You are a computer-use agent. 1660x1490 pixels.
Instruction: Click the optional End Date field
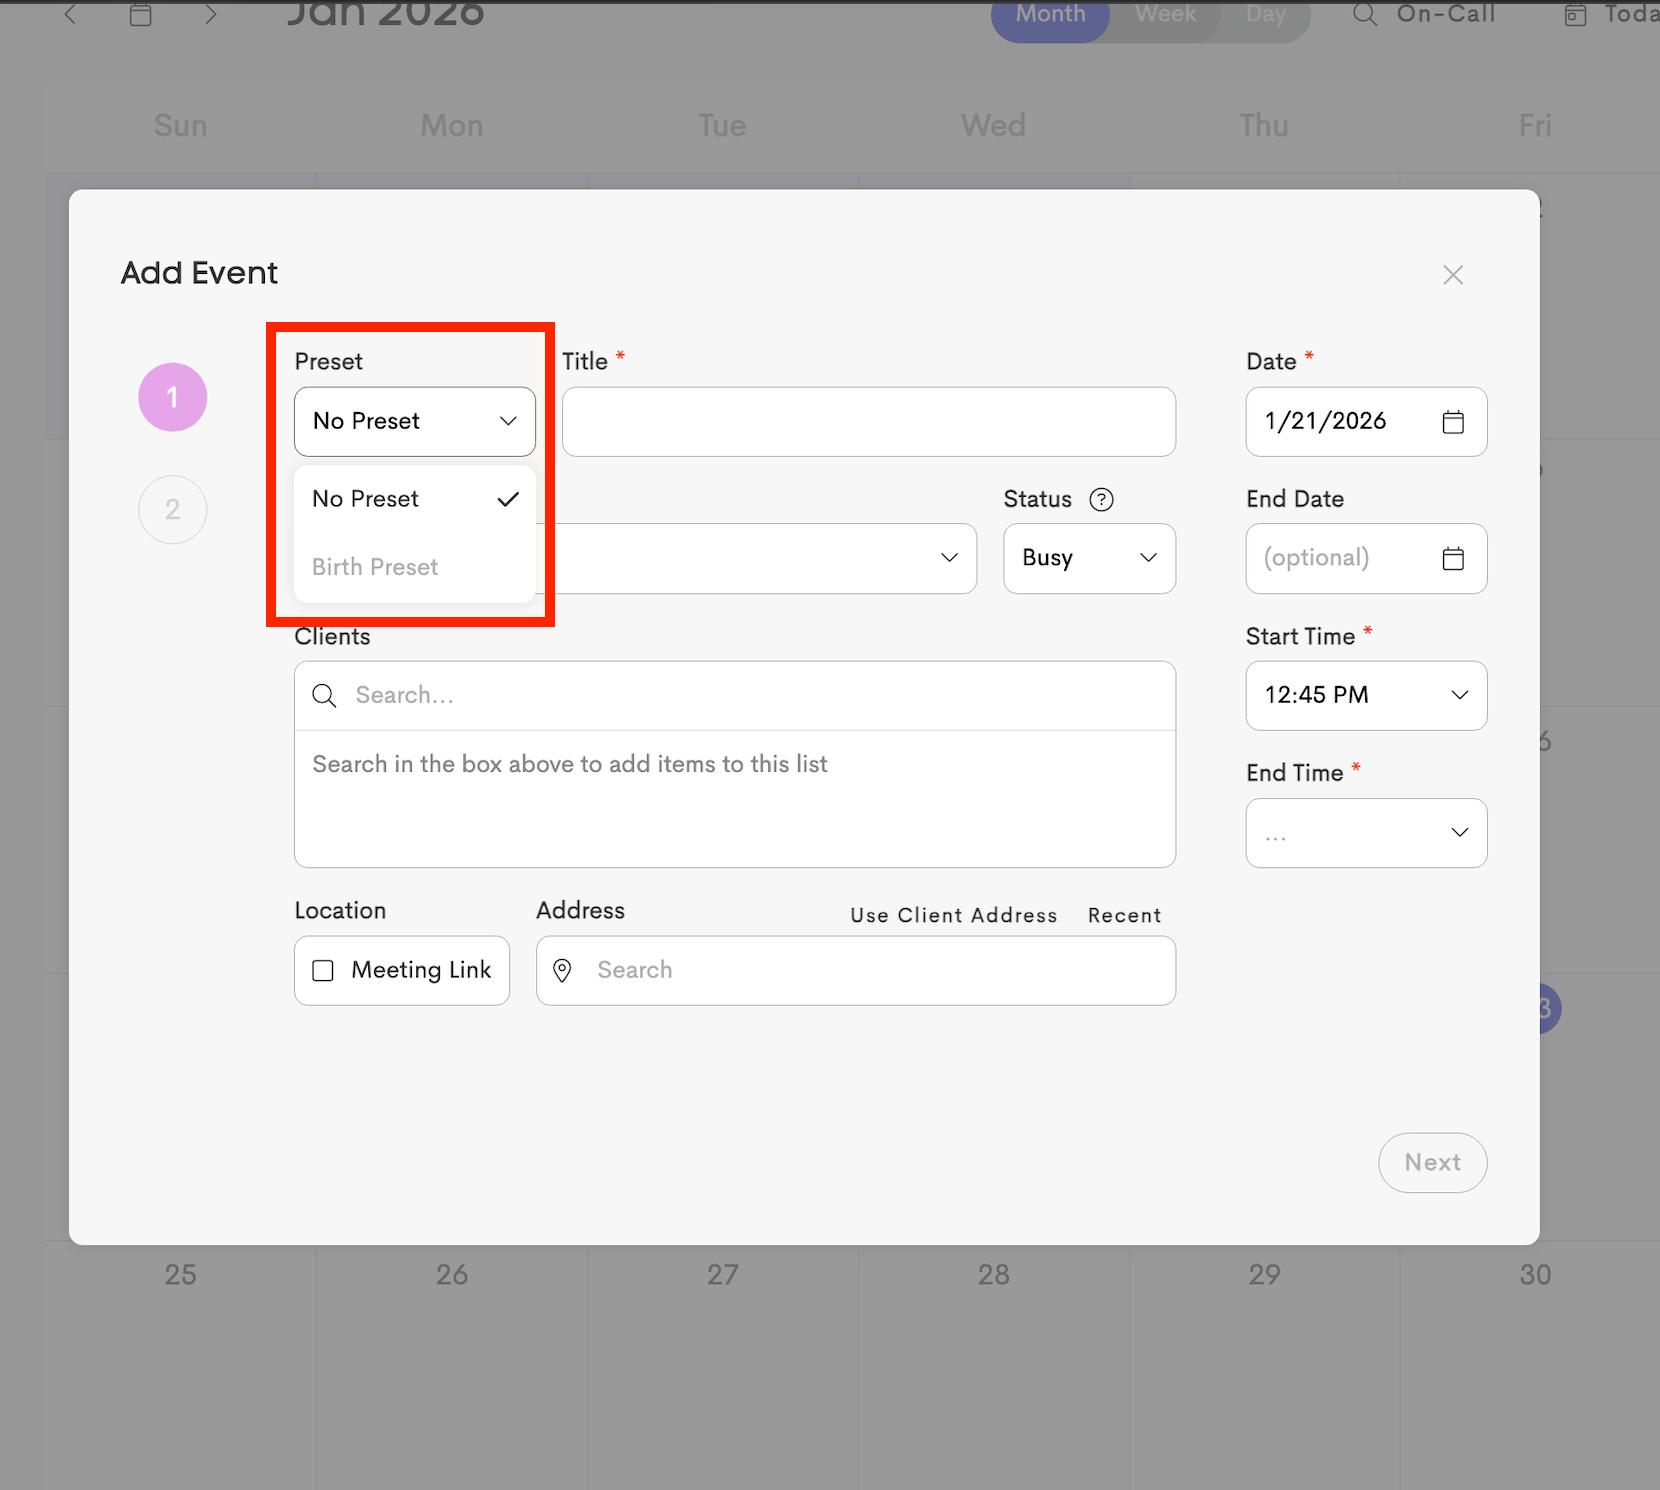(1366, 558)
